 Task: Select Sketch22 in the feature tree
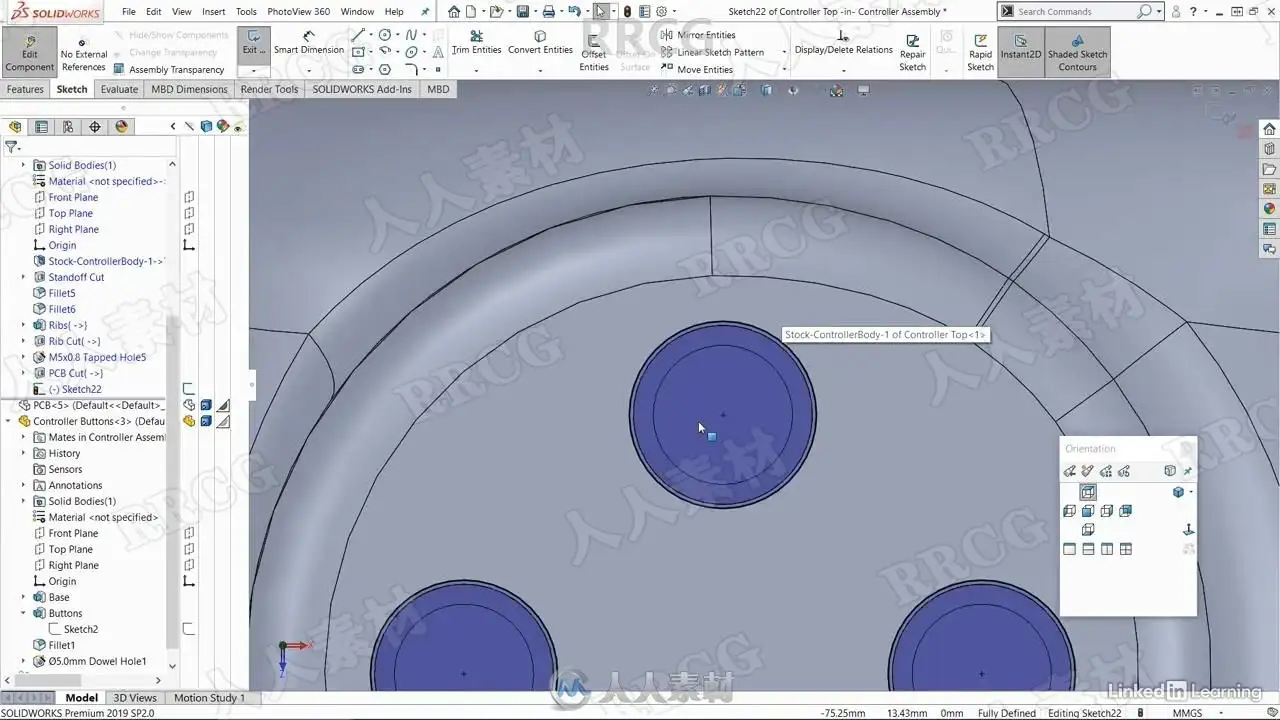coord(73,389)
